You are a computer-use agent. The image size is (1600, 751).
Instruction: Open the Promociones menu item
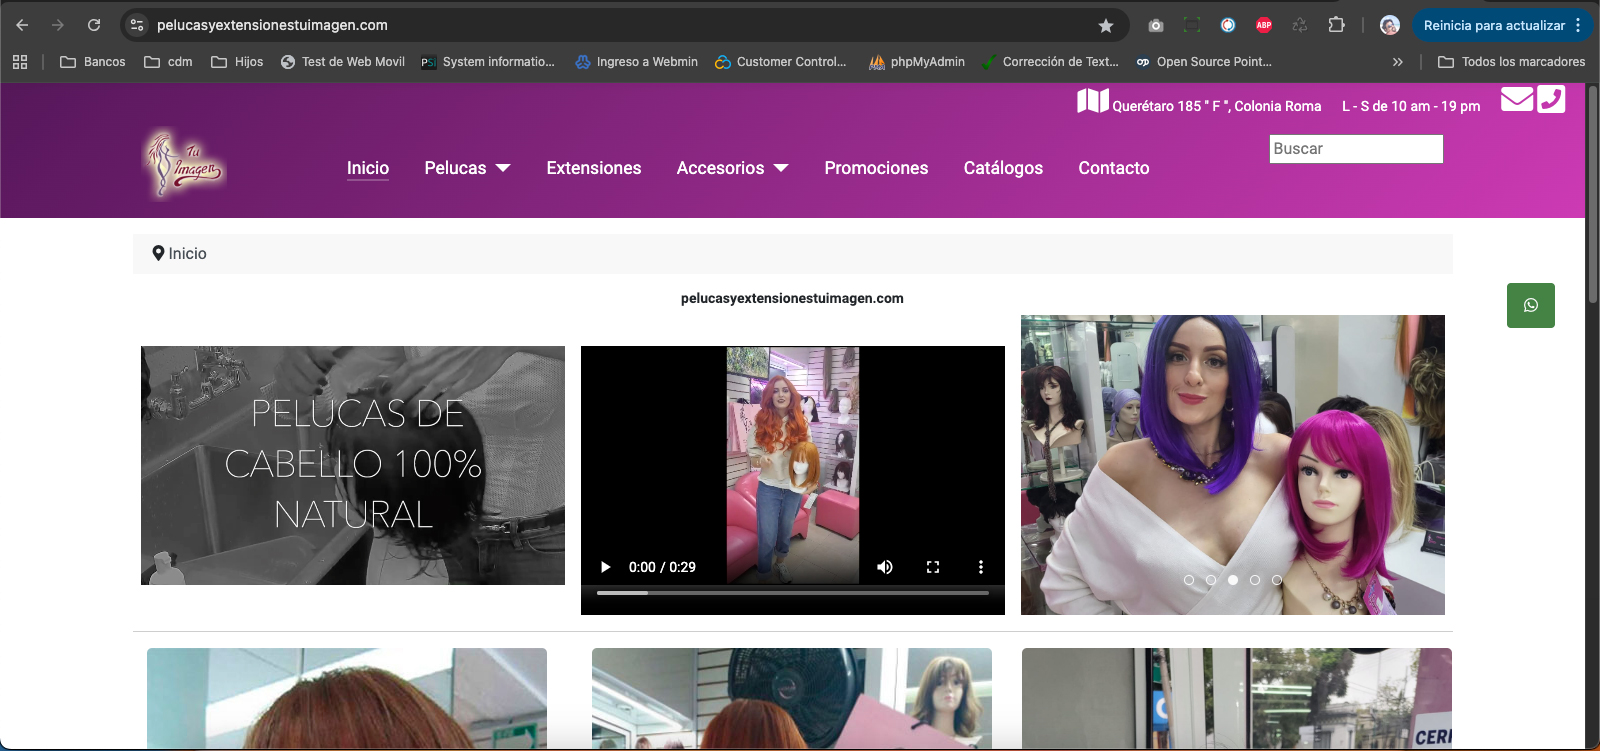click(876, 168)
